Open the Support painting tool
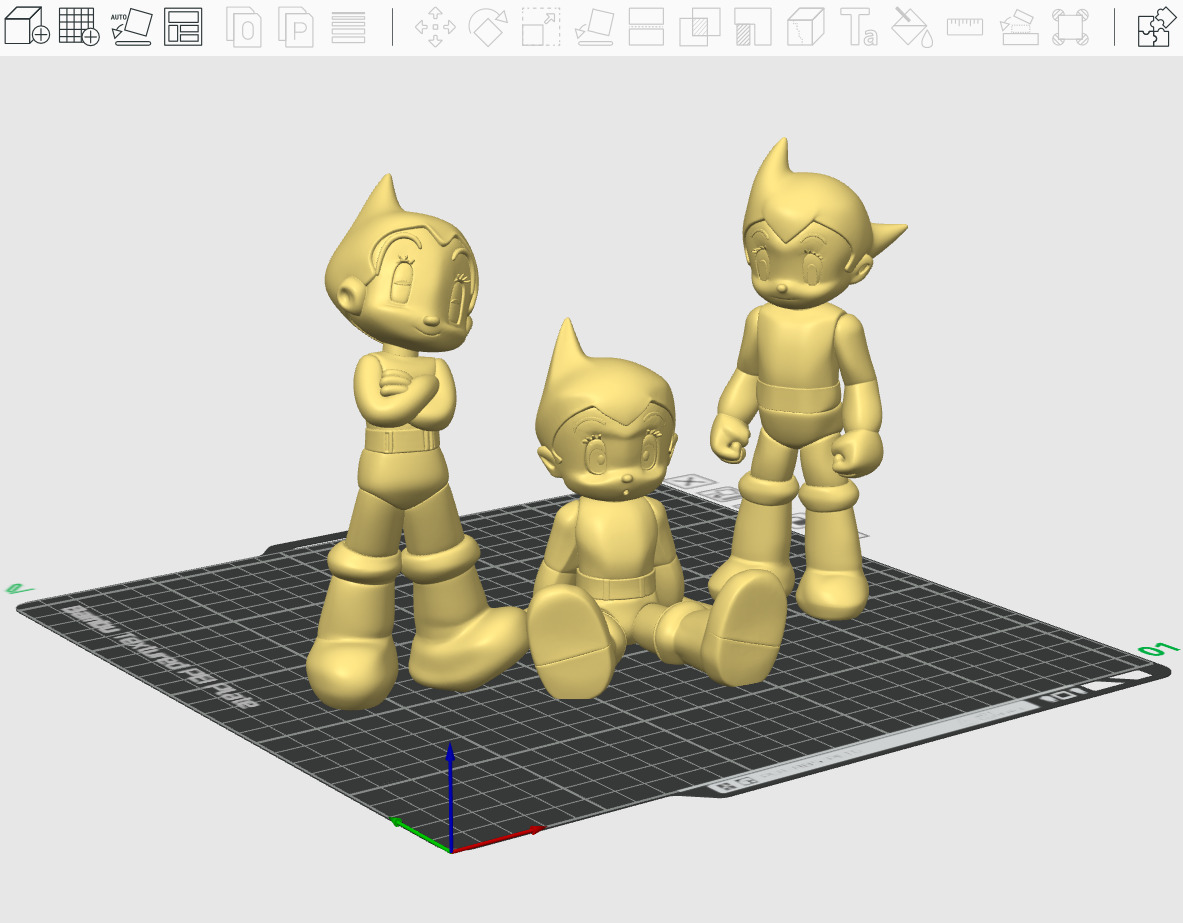1183x923 pixels. (x=752, y=27)
